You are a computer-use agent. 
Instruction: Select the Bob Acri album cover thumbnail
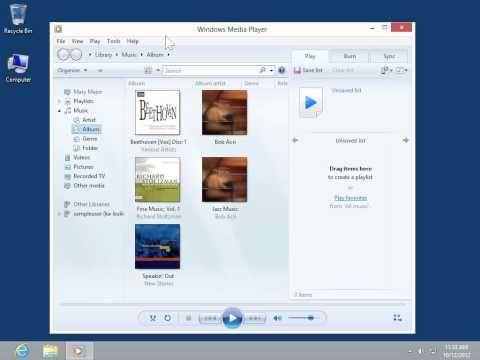click(x=225, y=113)
